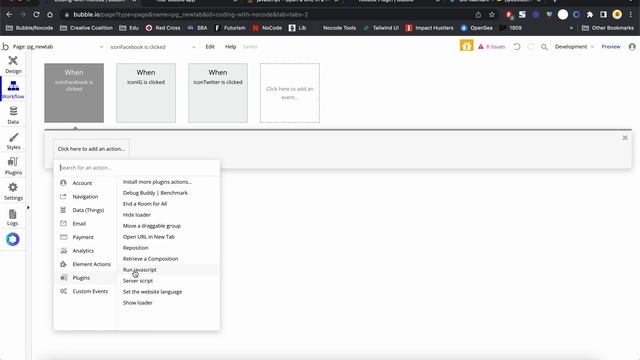Open the Nocode Tools bookmark
Screen dimensions: 640x360
[339, 28]
